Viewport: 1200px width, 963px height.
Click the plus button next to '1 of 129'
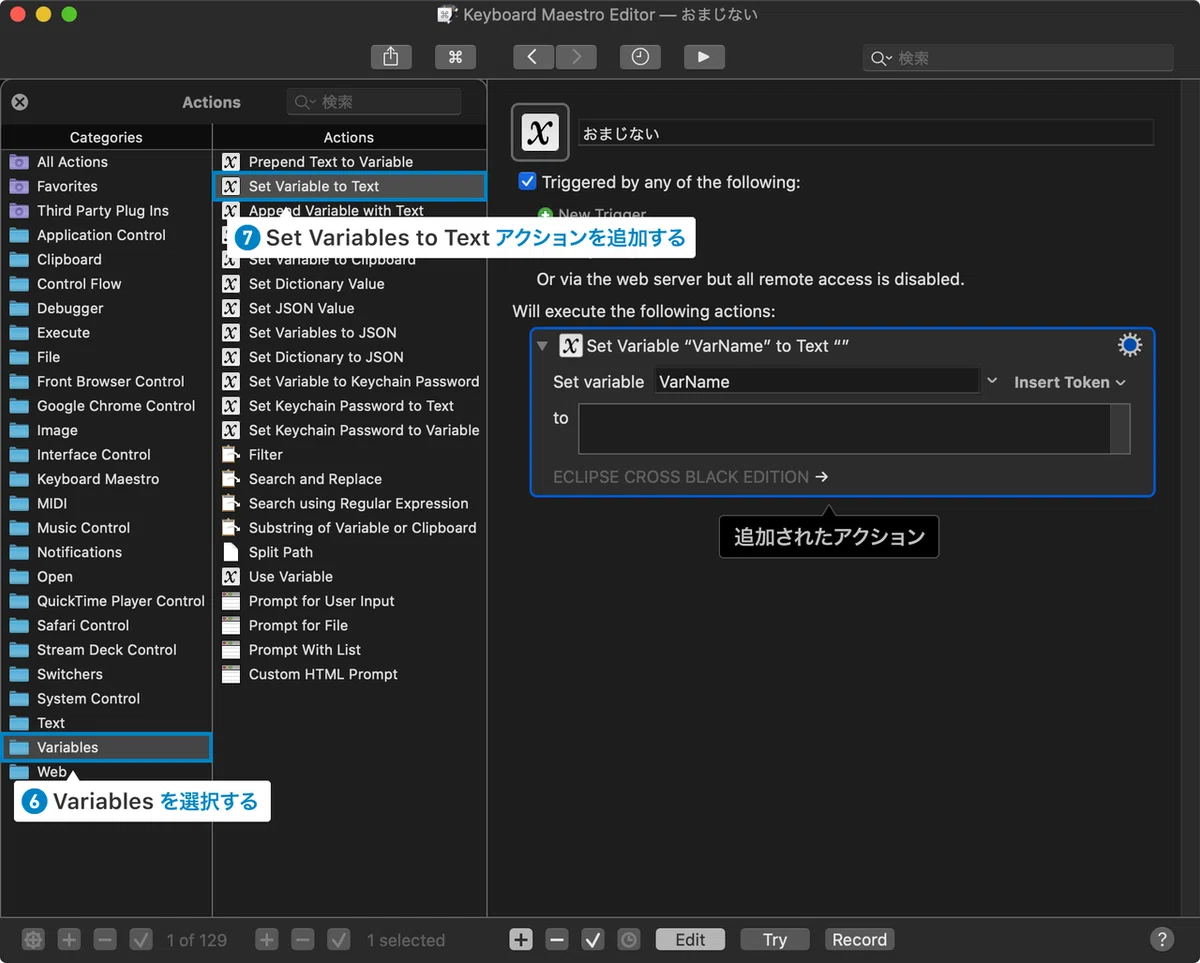tap(69, 939)
